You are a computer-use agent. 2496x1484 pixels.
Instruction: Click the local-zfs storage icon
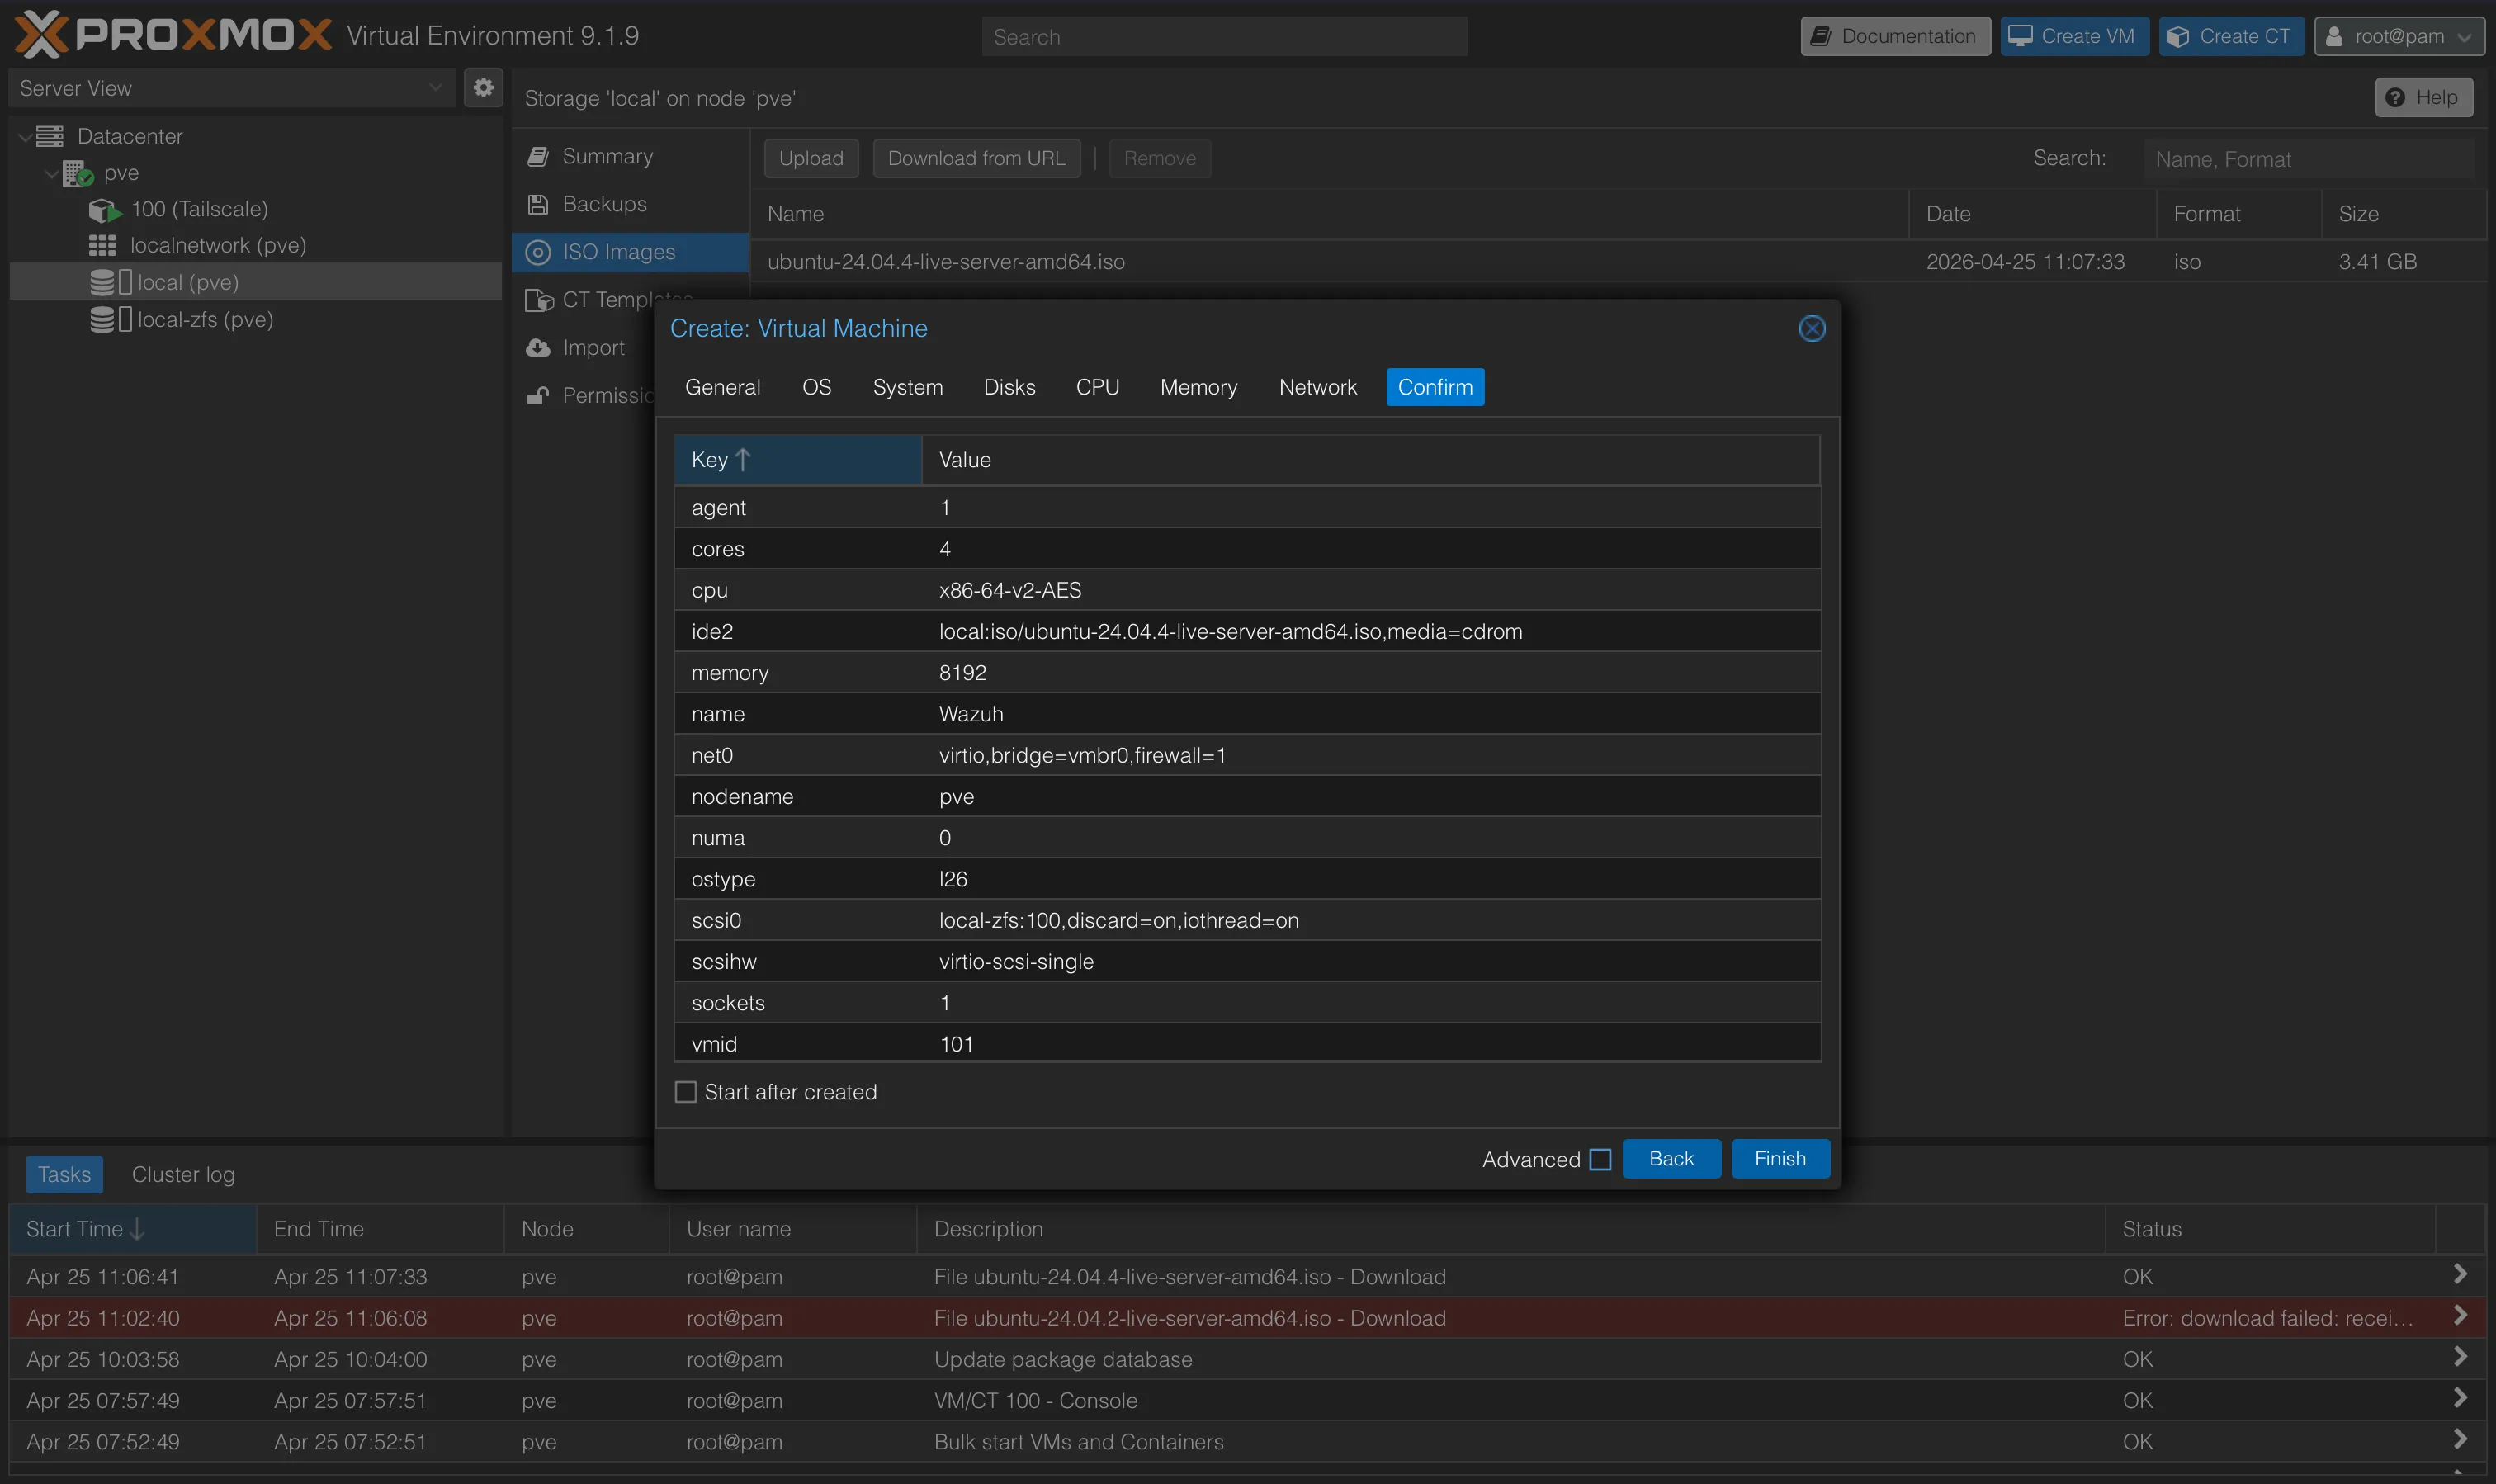[110, 320]
